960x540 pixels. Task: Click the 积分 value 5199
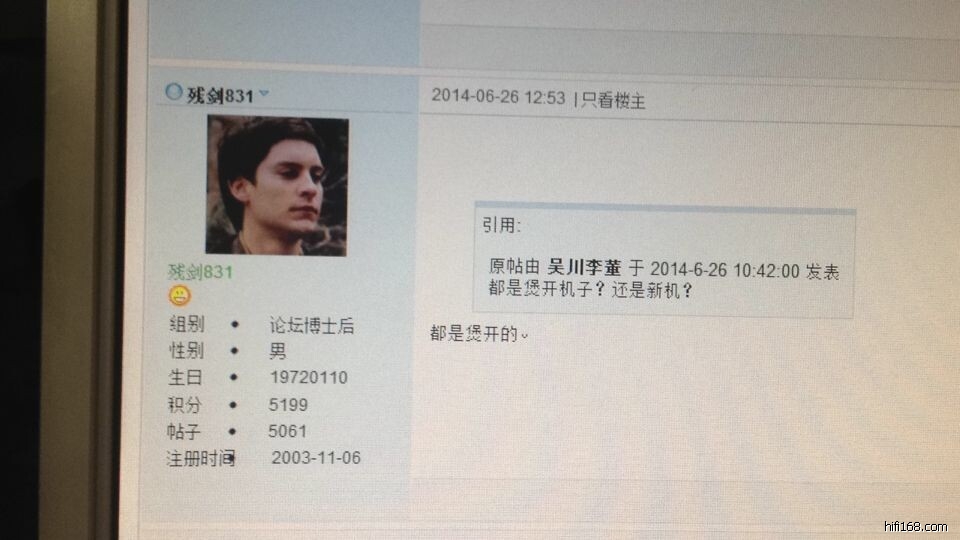[x=288, y=405]
